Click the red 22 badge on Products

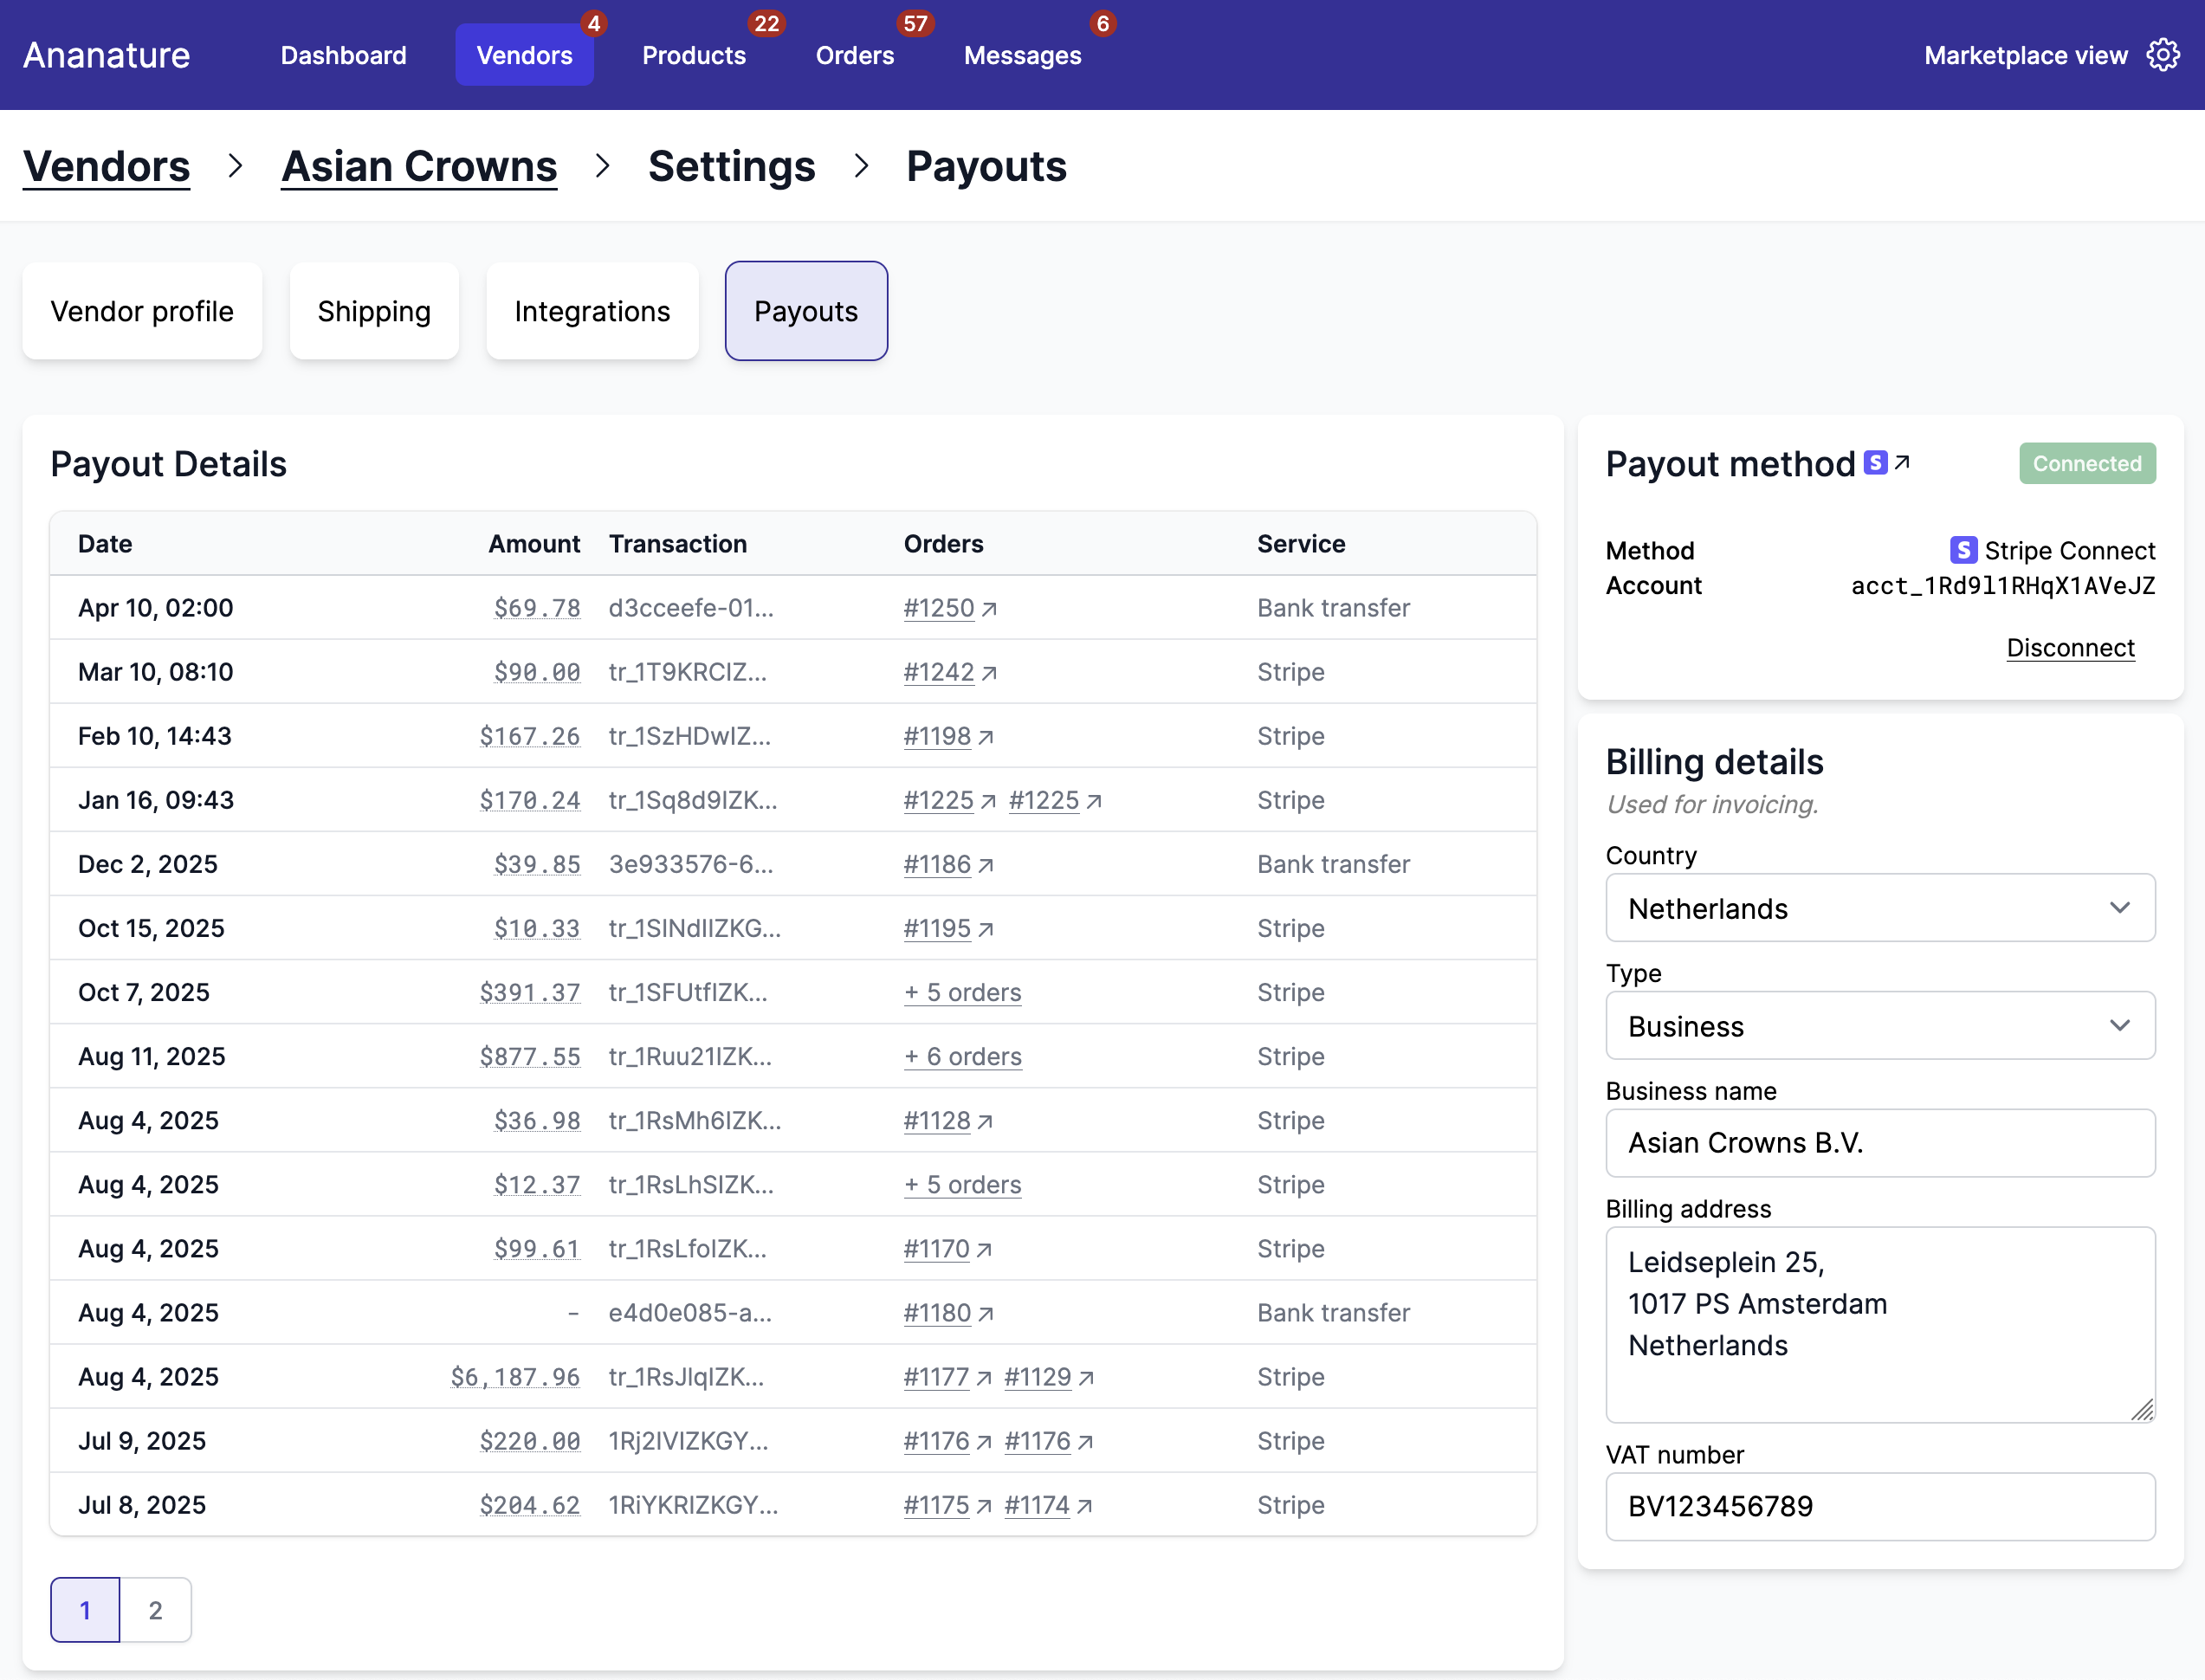[x=766, y=23]
